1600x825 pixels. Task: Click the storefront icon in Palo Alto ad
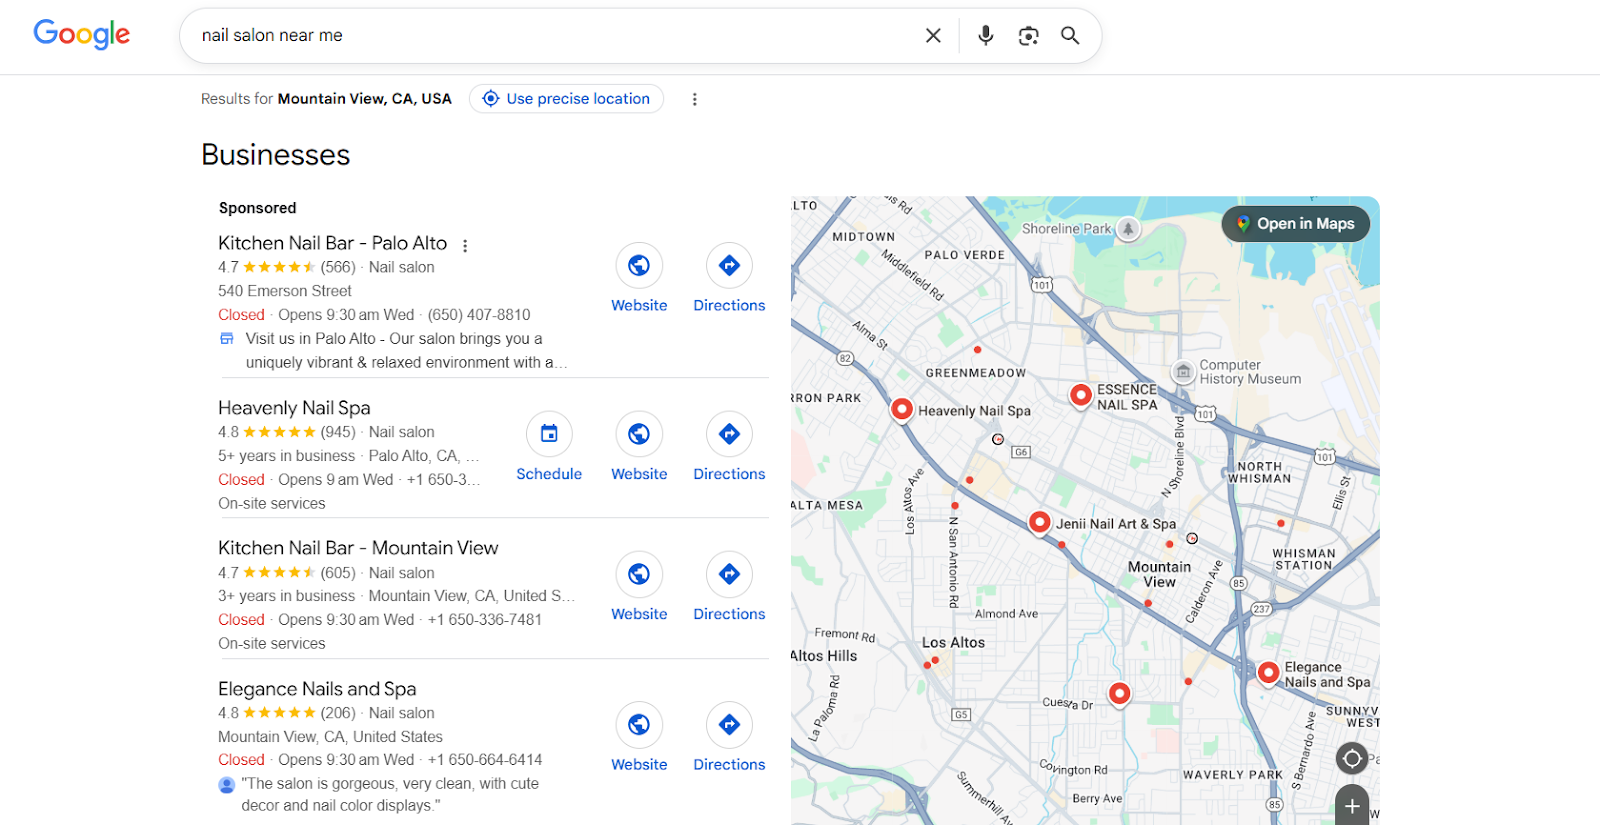(x=227, y=339)
